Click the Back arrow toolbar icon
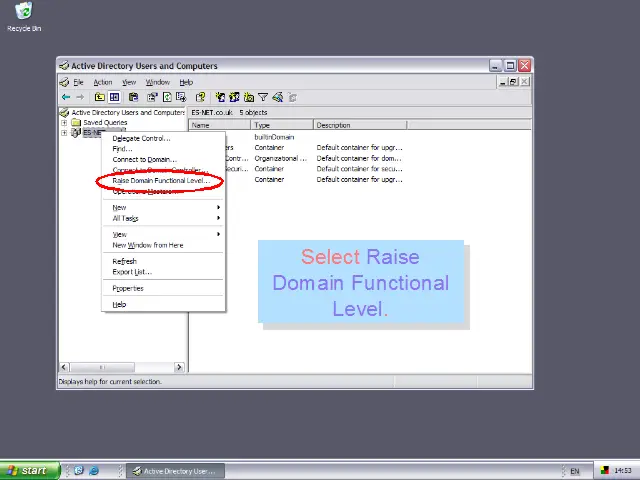 (66, 97)
